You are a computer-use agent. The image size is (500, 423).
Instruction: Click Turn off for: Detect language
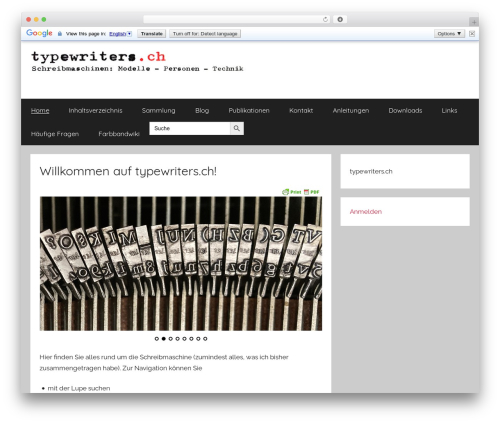coord(205,34)
